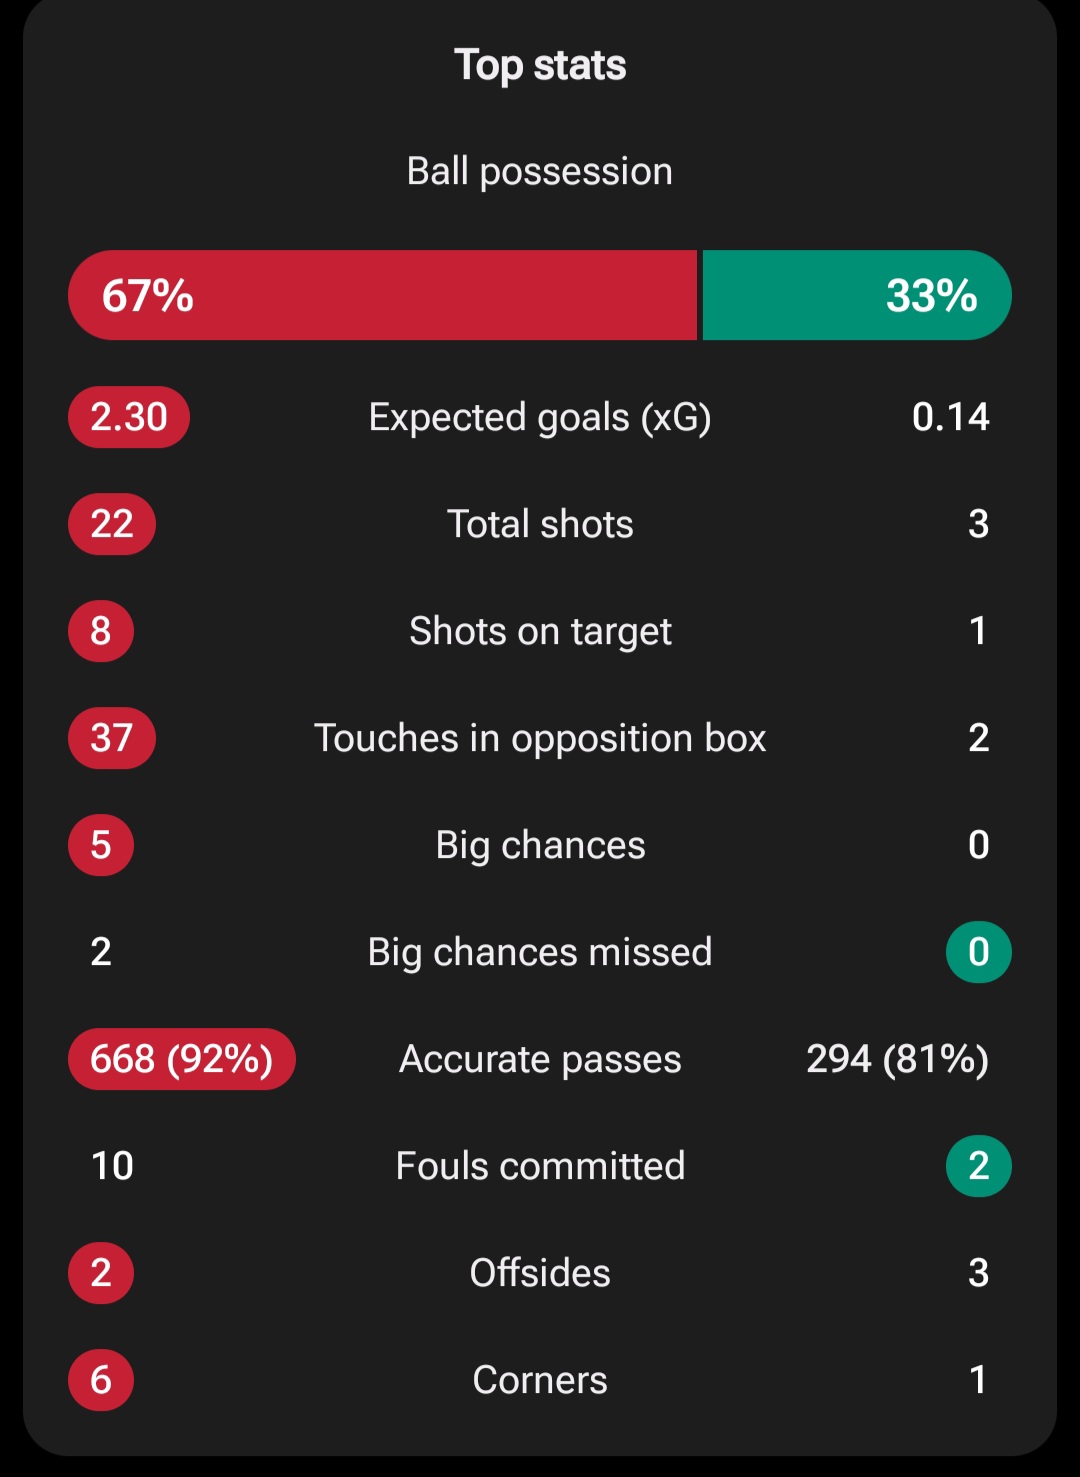Image resolution: width=1080 pixels, height=1477 pixels.
Task: Click the red 37 touches badge
Action: 112,738
